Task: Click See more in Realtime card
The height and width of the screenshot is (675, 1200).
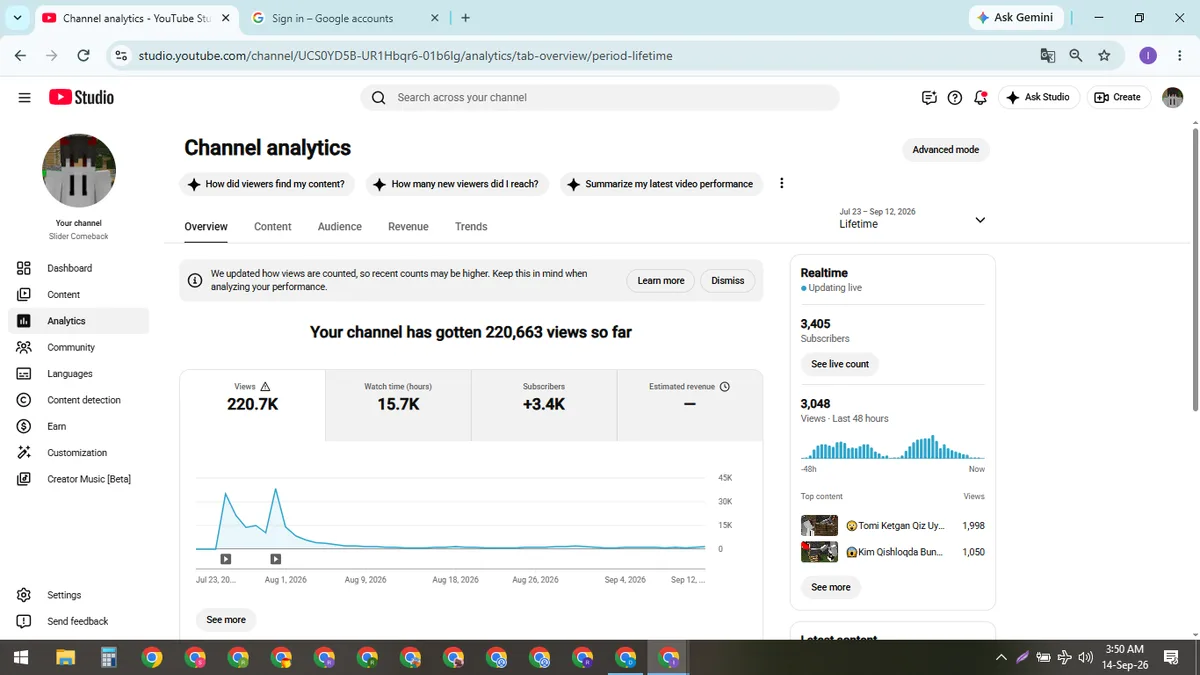Action: [831, 587]
